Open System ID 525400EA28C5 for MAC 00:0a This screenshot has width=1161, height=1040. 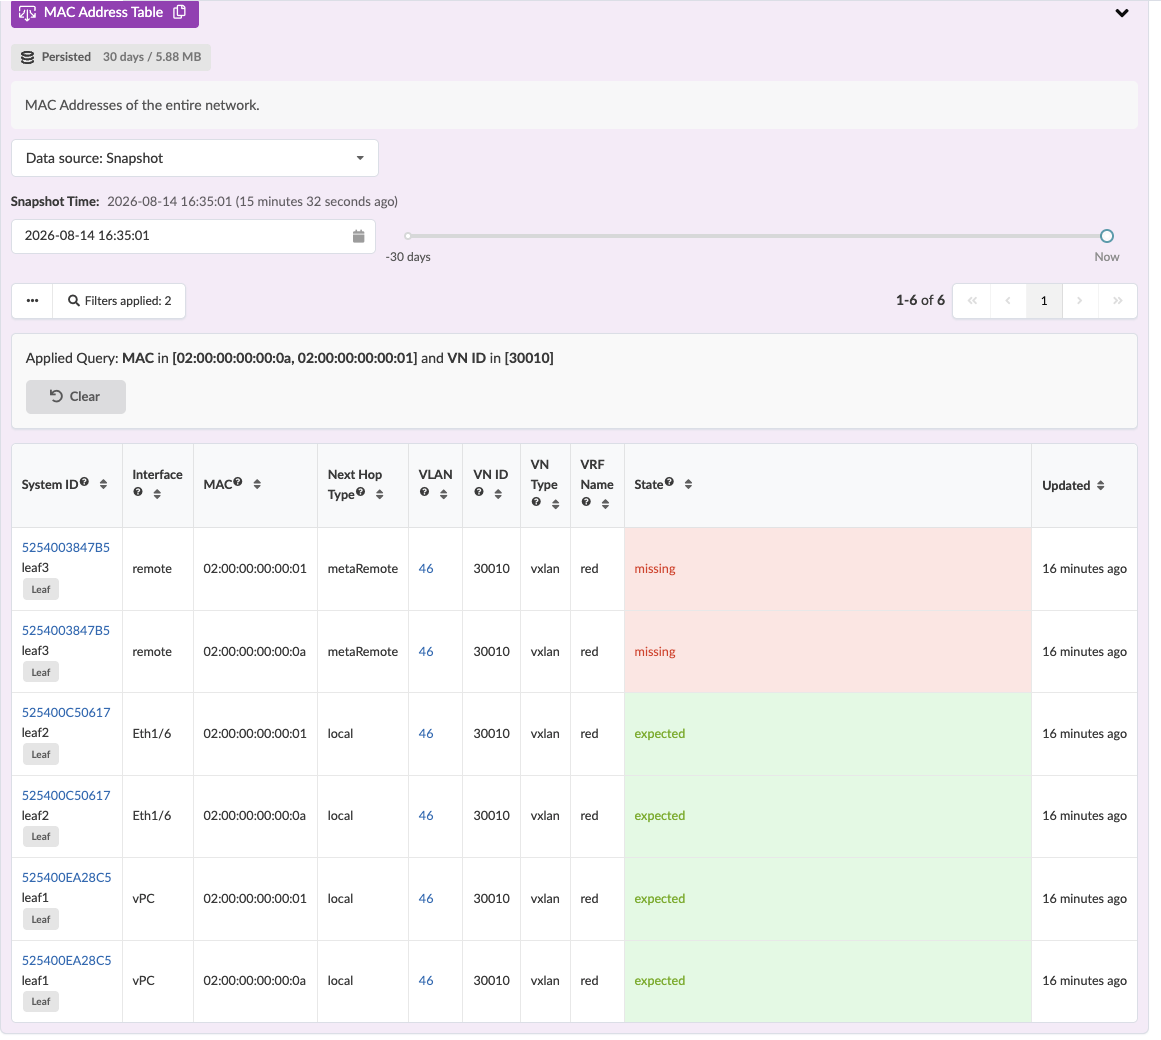(x=67, y=961)
